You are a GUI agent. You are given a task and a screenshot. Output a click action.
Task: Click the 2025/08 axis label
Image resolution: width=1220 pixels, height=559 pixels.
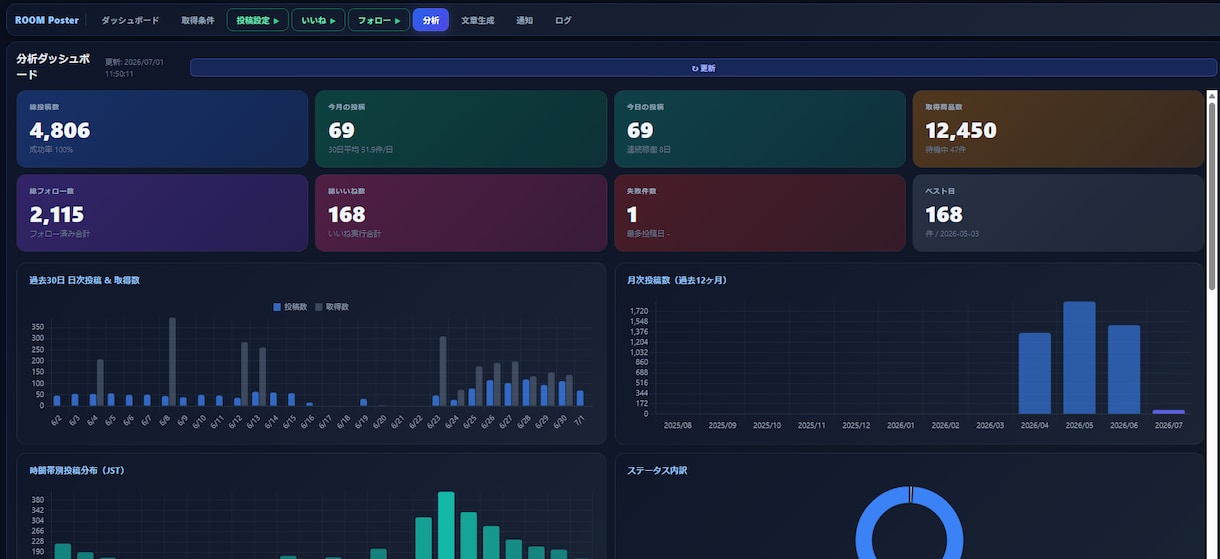(678, 425)
